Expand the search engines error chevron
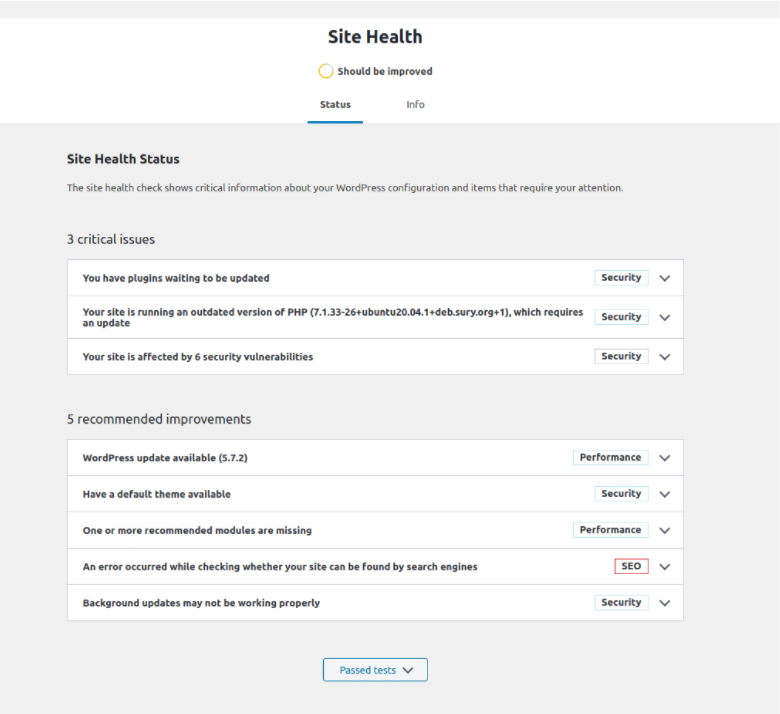 [x=665, y=567]
